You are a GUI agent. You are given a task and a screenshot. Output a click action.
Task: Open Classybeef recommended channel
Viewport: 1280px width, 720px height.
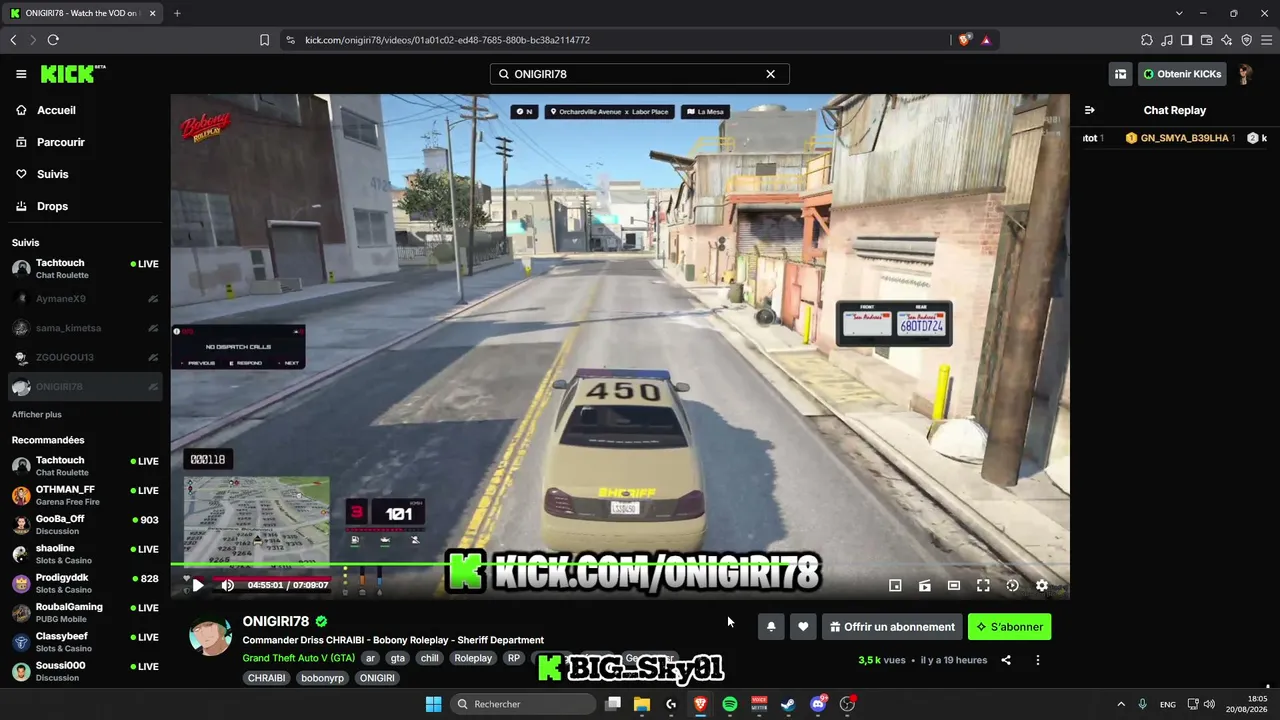[x=85, y=642]
